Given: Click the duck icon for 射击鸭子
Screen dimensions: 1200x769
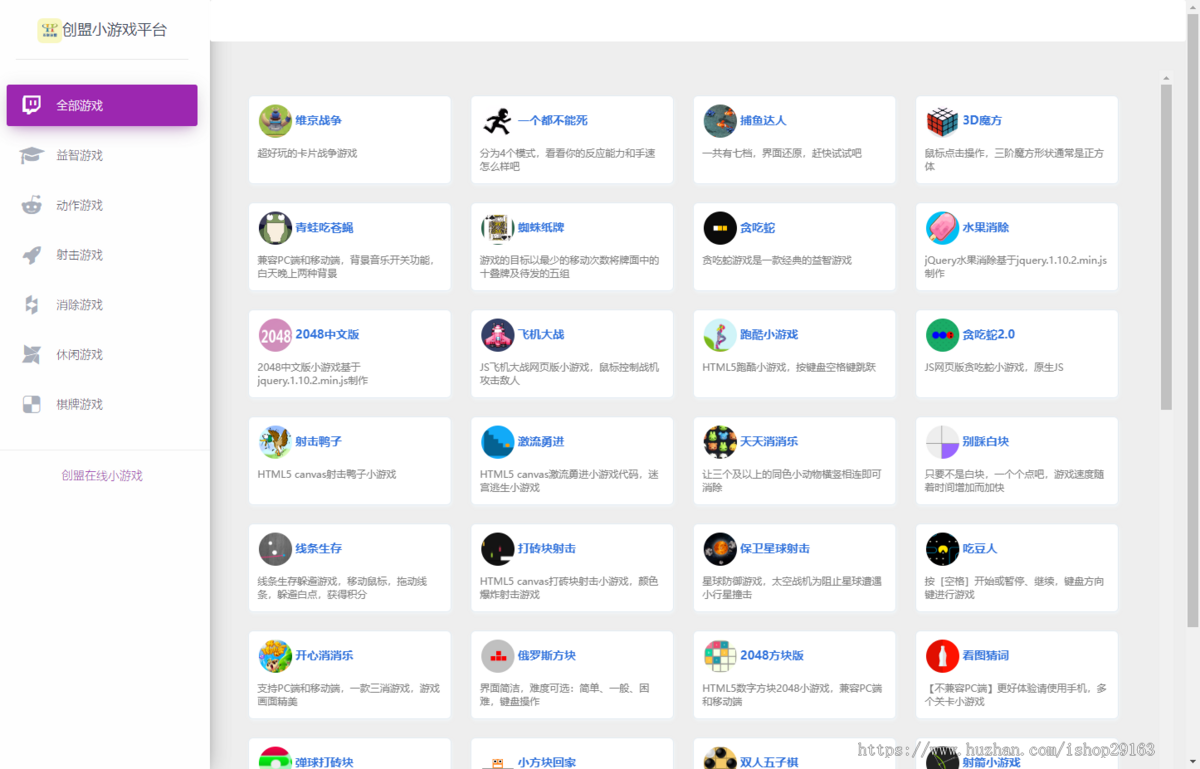Looking at the screenshot, I should 275,442.
